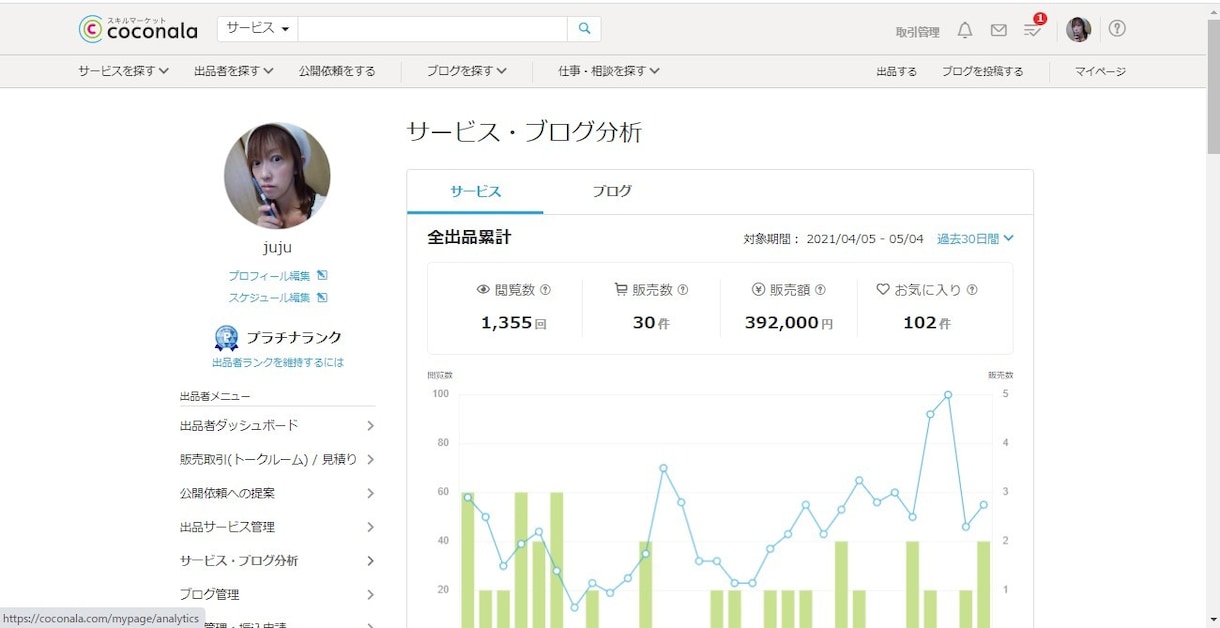Go to マイページ
Image resolution: width=1220 pixels, height=628 pixels.
pyautogui.click(x=1100, y=72)
